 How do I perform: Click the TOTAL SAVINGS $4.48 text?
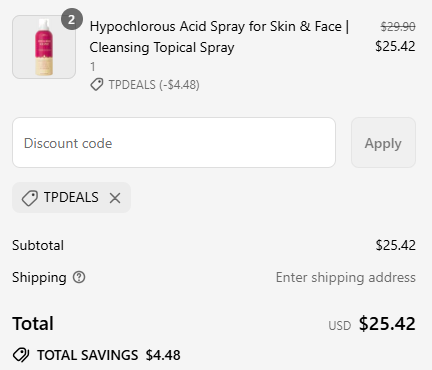pyautogui.click(x=109, y=355)
